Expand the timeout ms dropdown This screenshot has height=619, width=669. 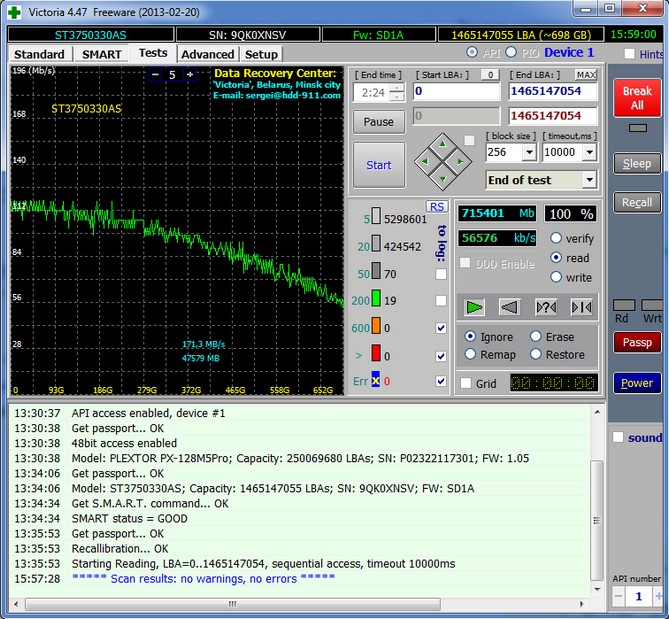(589, 152)
